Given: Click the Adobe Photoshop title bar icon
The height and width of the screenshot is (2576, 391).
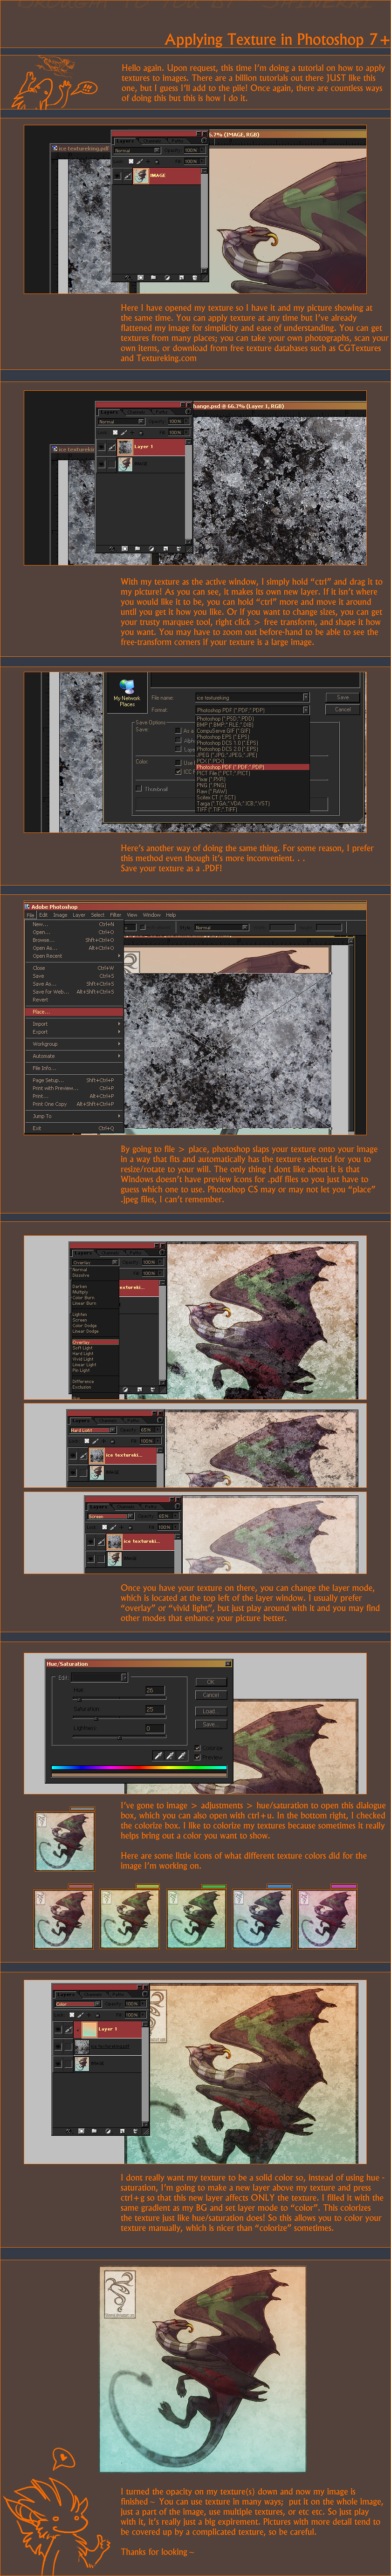Looking at the screenshot, I should coord(27,906).
